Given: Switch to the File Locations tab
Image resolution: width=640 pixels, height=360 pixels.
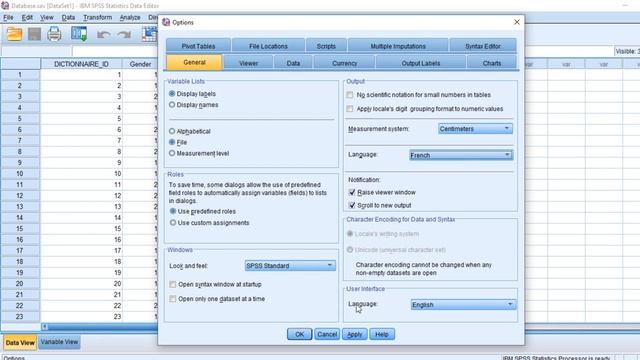Looking at the screenshot, I should 268,46.
